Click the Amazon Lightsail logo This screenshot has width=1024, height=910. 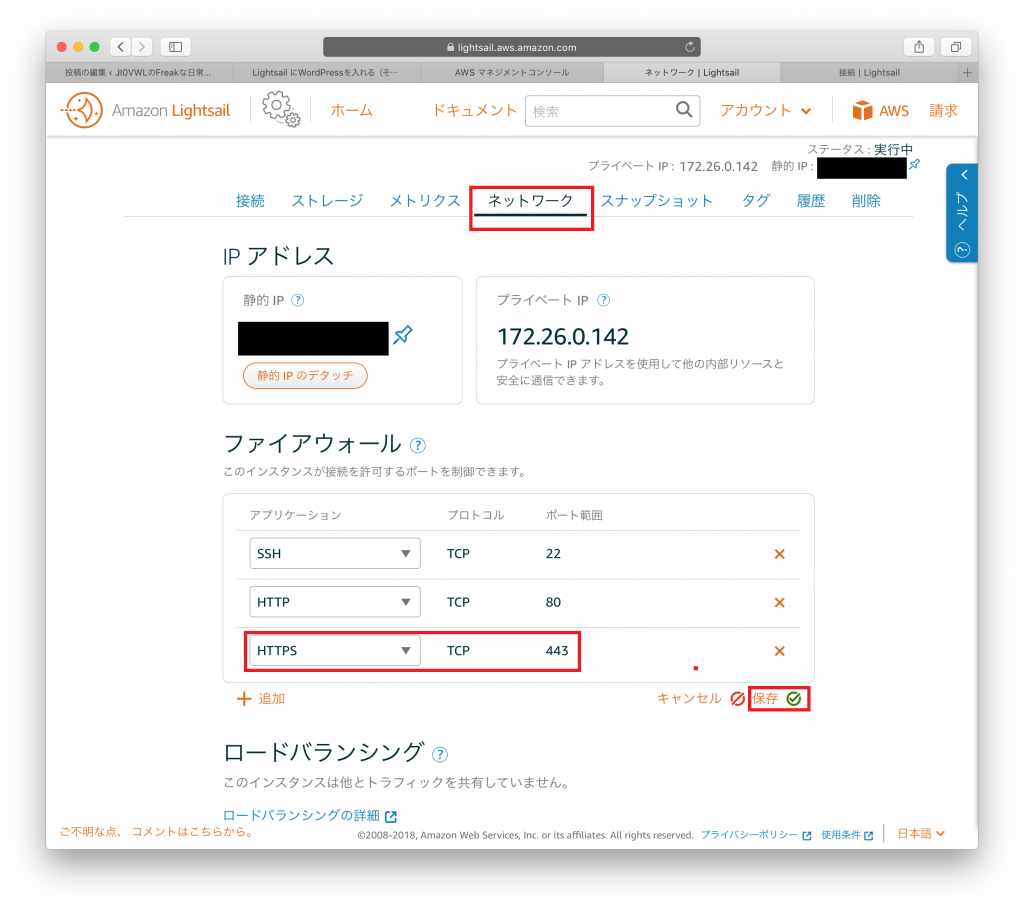(x=146, y=110)
